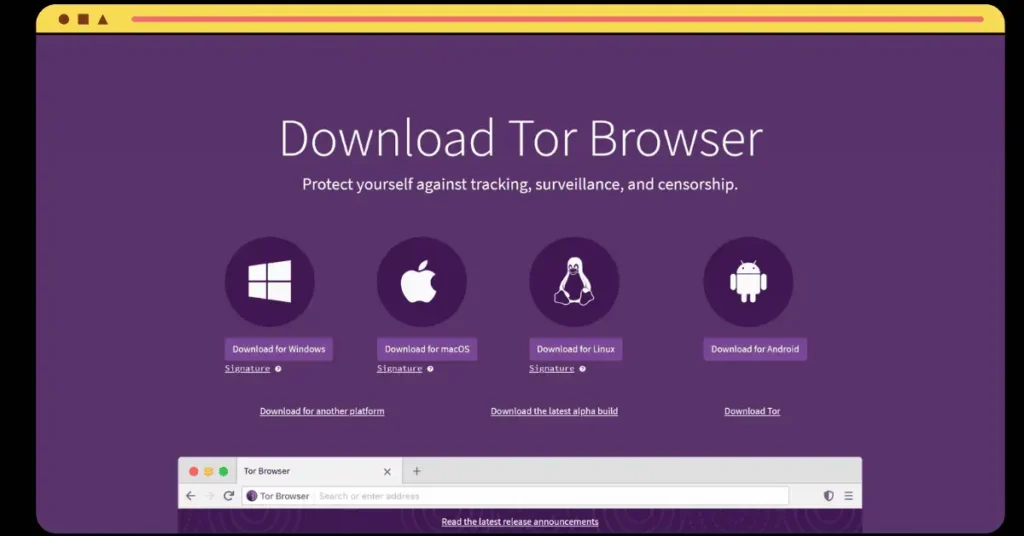
Task: Open Signature link under Windows download
Action: coord(248,368)
